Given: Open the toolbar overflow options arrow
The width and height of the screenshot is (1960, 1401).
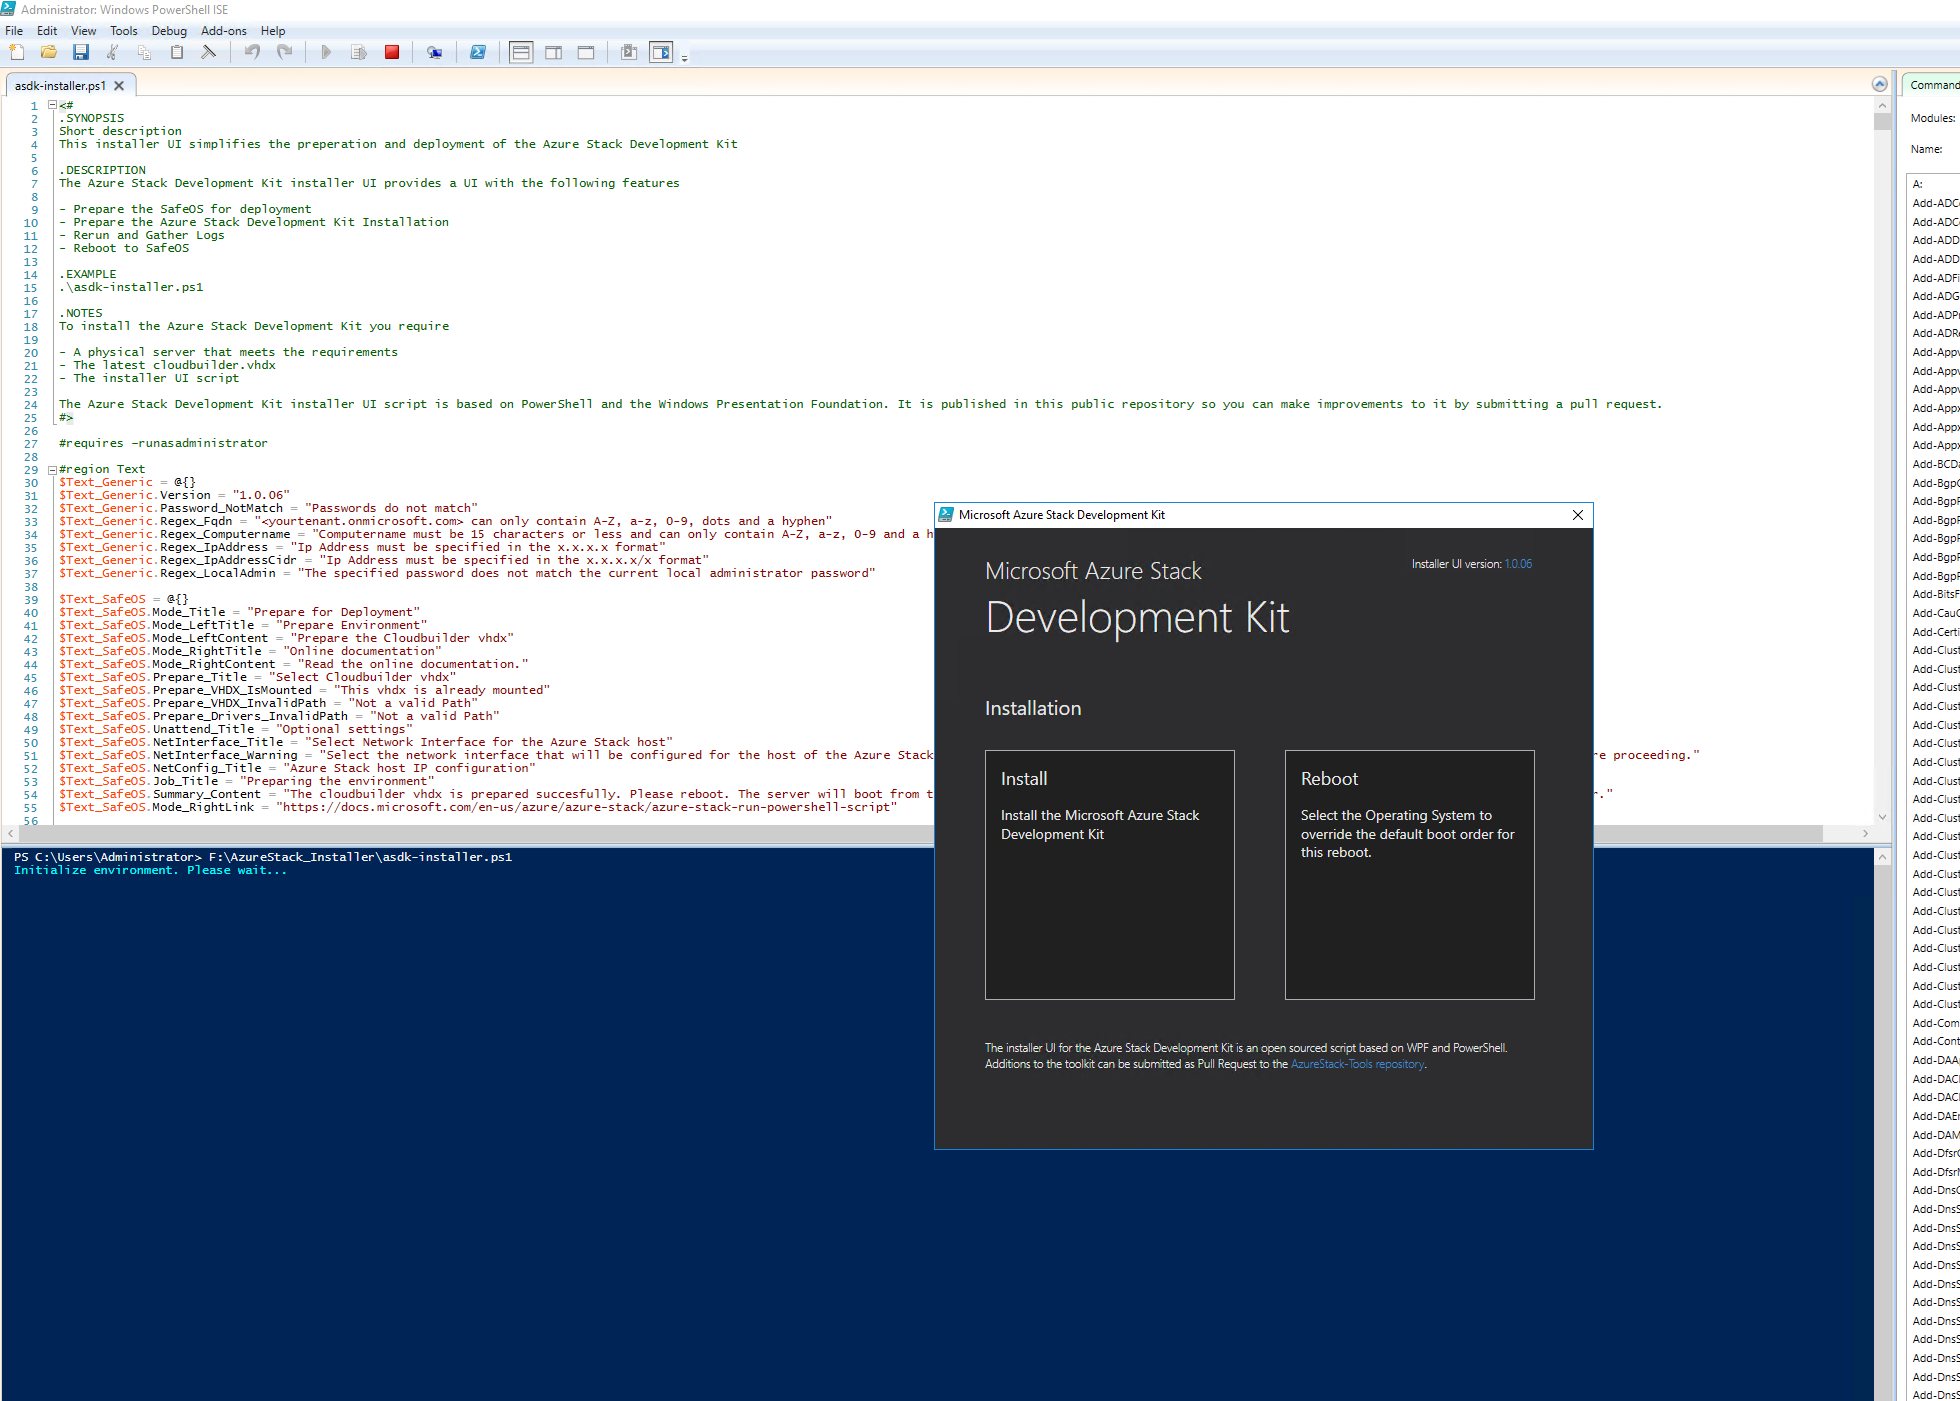Looking at the screenshot, I should (685, 59).
